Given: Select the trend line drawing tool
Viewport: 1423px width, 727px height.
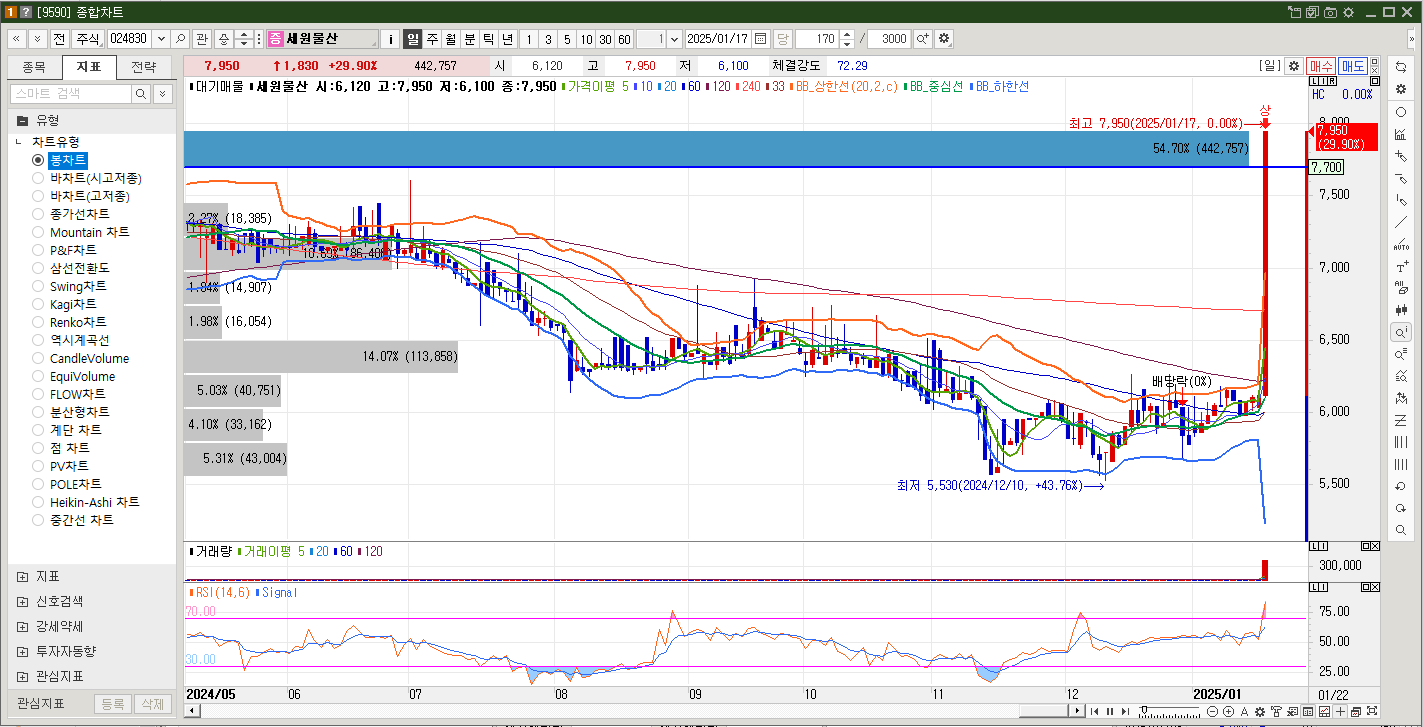Looking at the screenshot, I should (x=1401, y=223).
